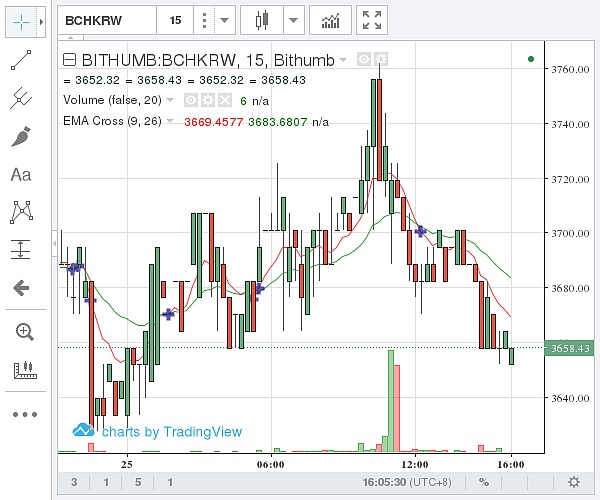Click the 16:05:30 (UTC+8) clock

pos(407,482)
